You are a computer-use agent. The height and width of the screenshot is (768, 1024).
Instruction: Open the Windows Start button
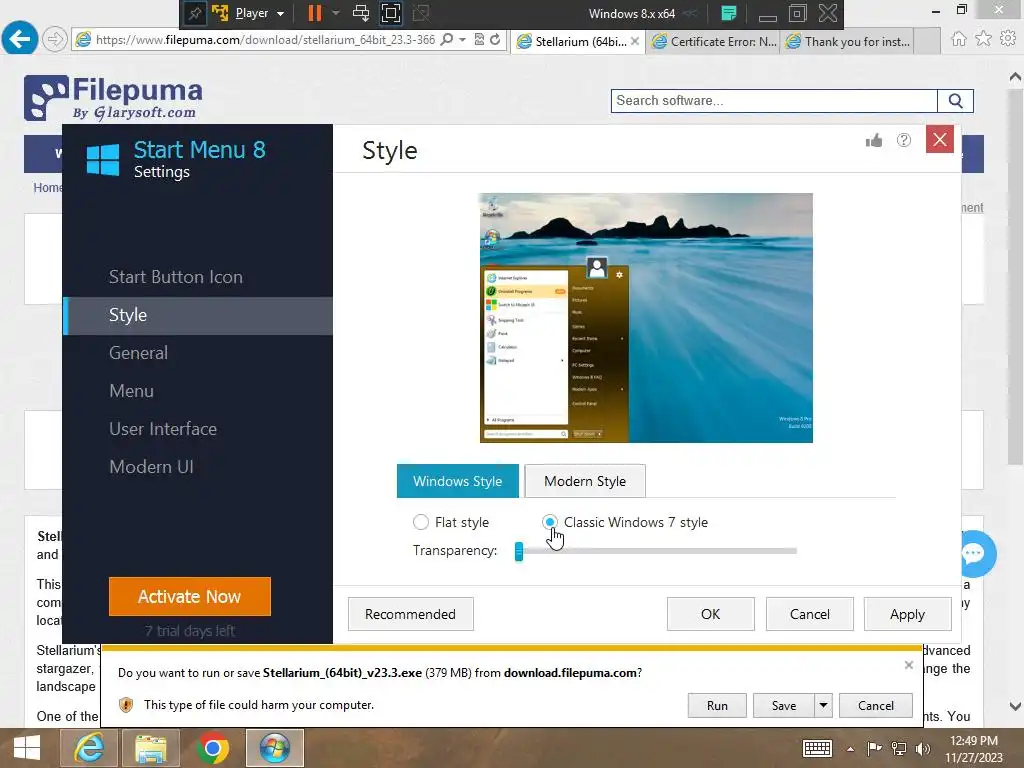pyautogui.click(x=27, y=748)
